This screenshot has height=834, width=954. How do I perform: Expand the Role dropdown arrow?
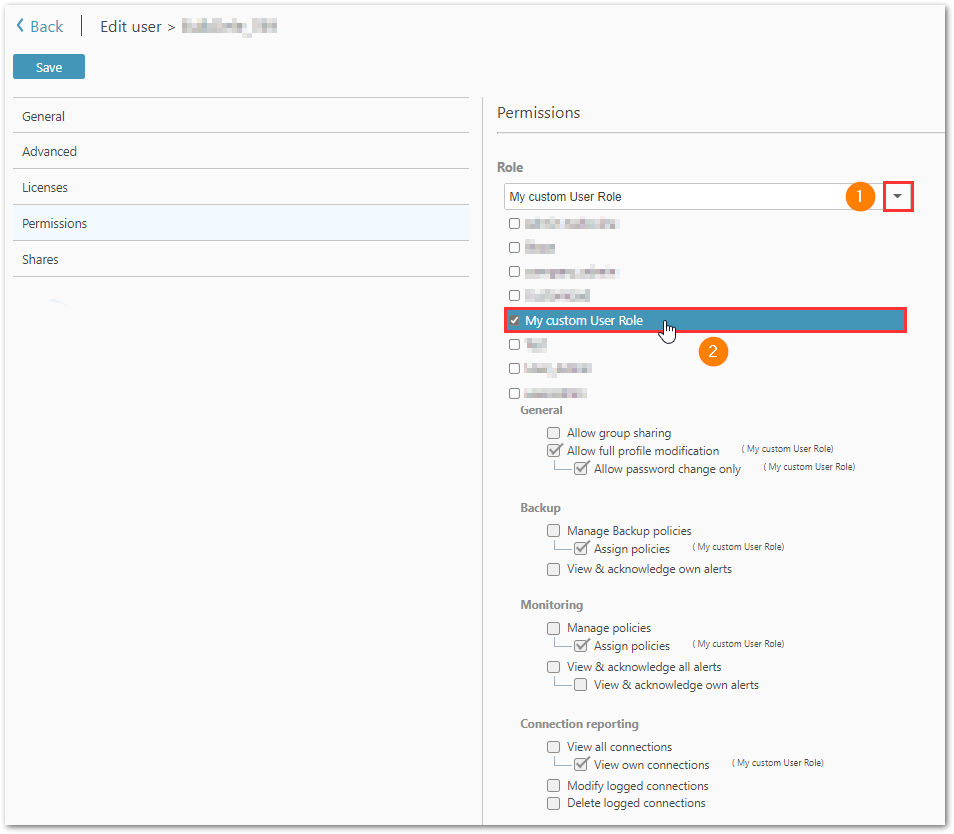point(897,196)
